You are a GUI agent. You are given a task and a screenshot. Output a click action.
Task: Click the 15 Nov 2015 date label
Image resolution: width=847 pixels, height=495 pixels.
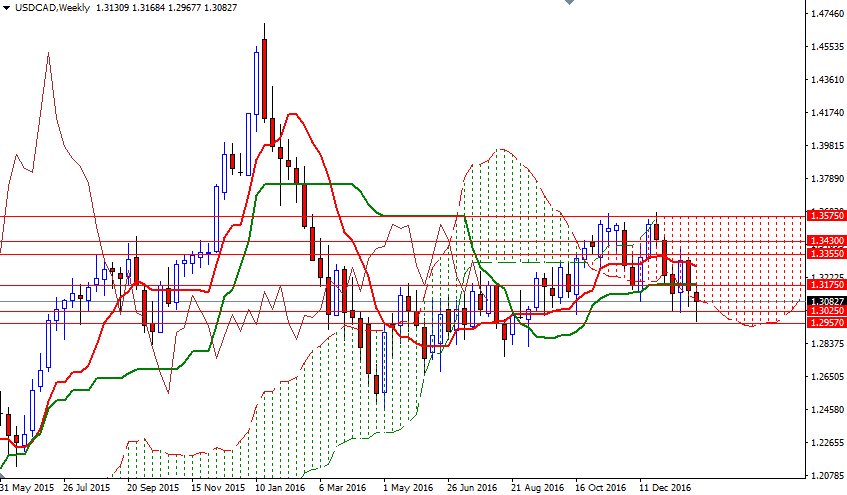[218, 487]
